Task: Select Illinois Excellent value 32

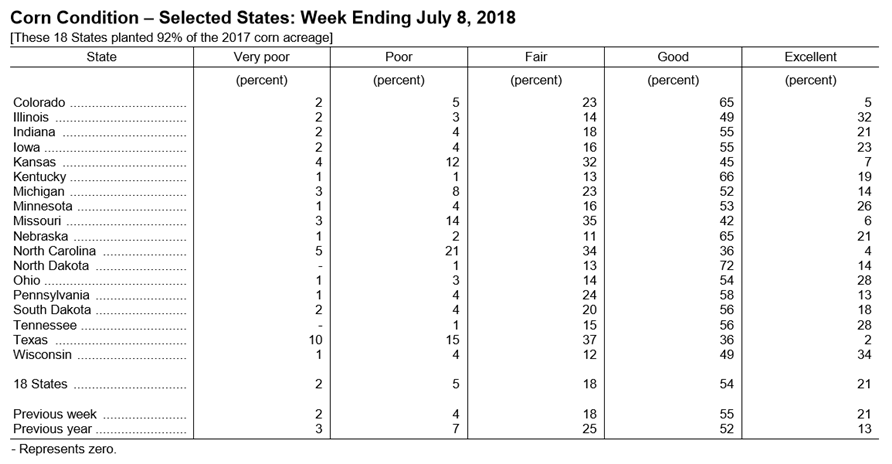Action: [864, 117]
